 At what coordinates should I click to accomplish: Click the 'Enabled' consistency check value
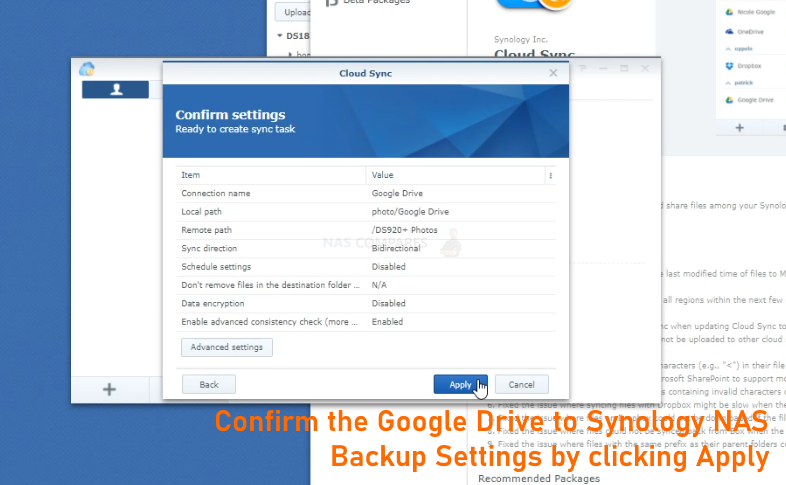click(387, 322)
